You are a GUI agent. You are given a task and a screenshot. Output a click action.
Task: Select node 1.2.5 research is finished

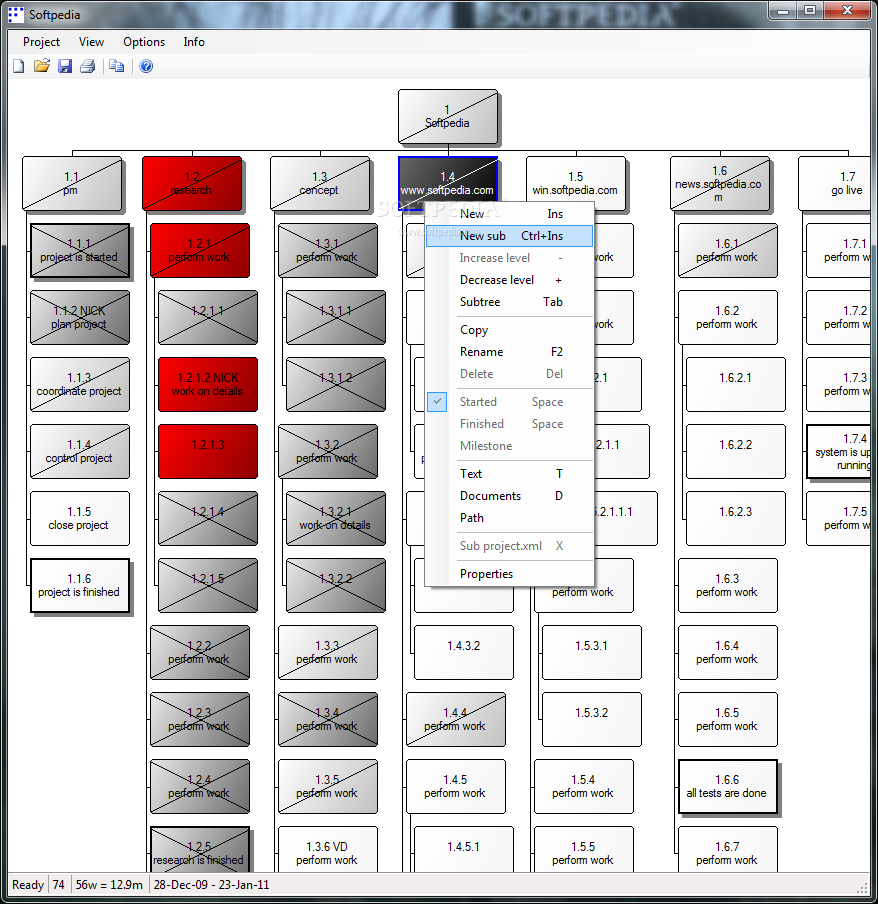pyautogui.click(x=200, y=849)
